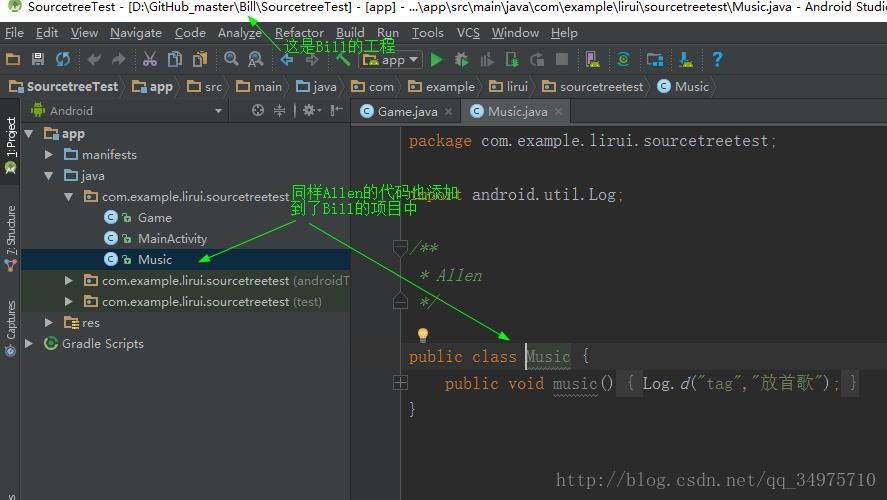Save all with the floppy disk icon
Viewport: 887px width, 500px height.
[x=38, y=59]
